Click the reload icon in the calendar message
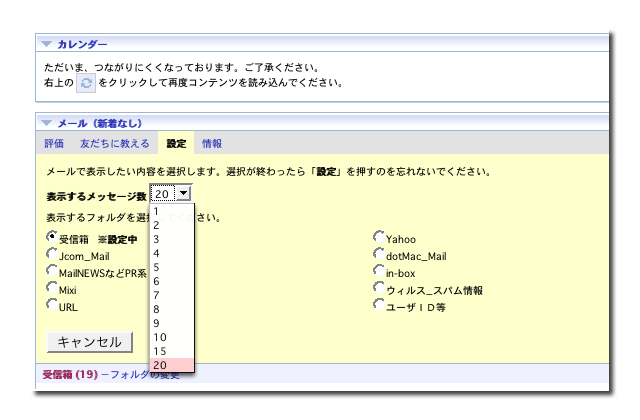The image size is (640, 420). [86, 83]
